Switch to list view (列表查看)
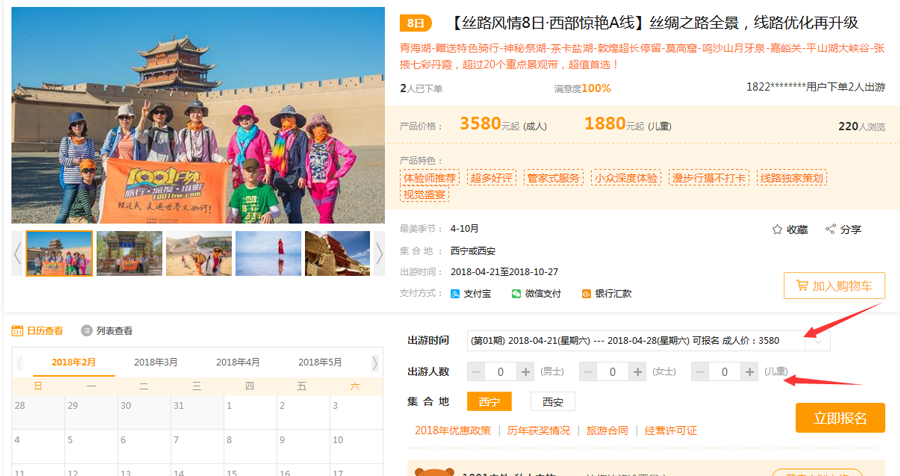 (107, 331)
